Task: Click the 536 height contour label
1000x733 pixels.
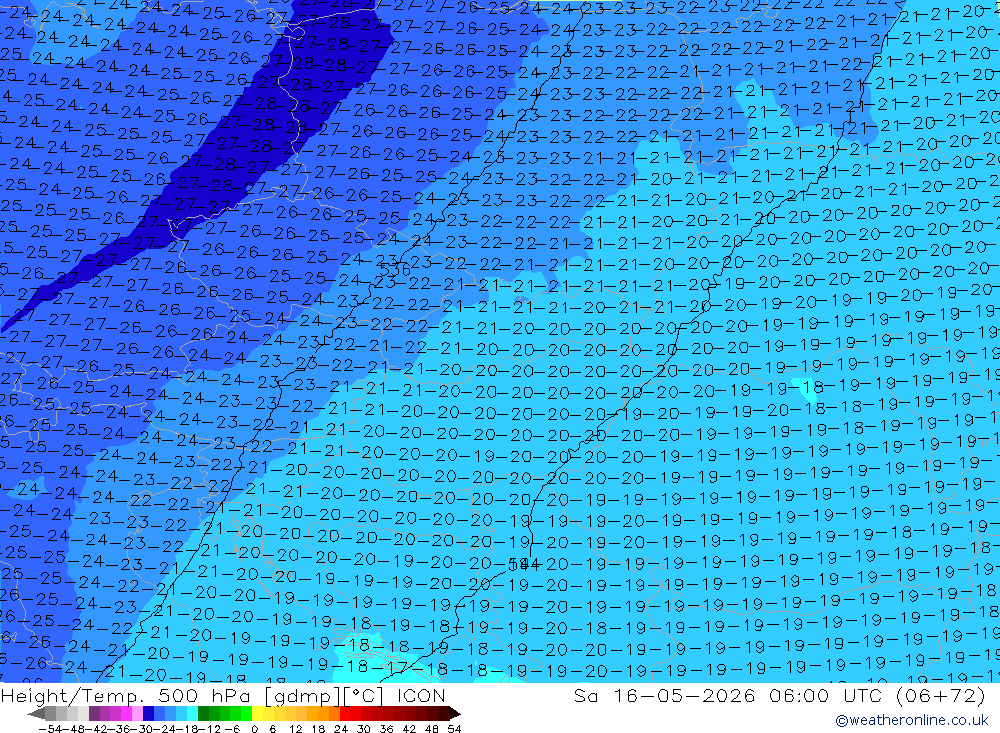Action: coord(395,269)
